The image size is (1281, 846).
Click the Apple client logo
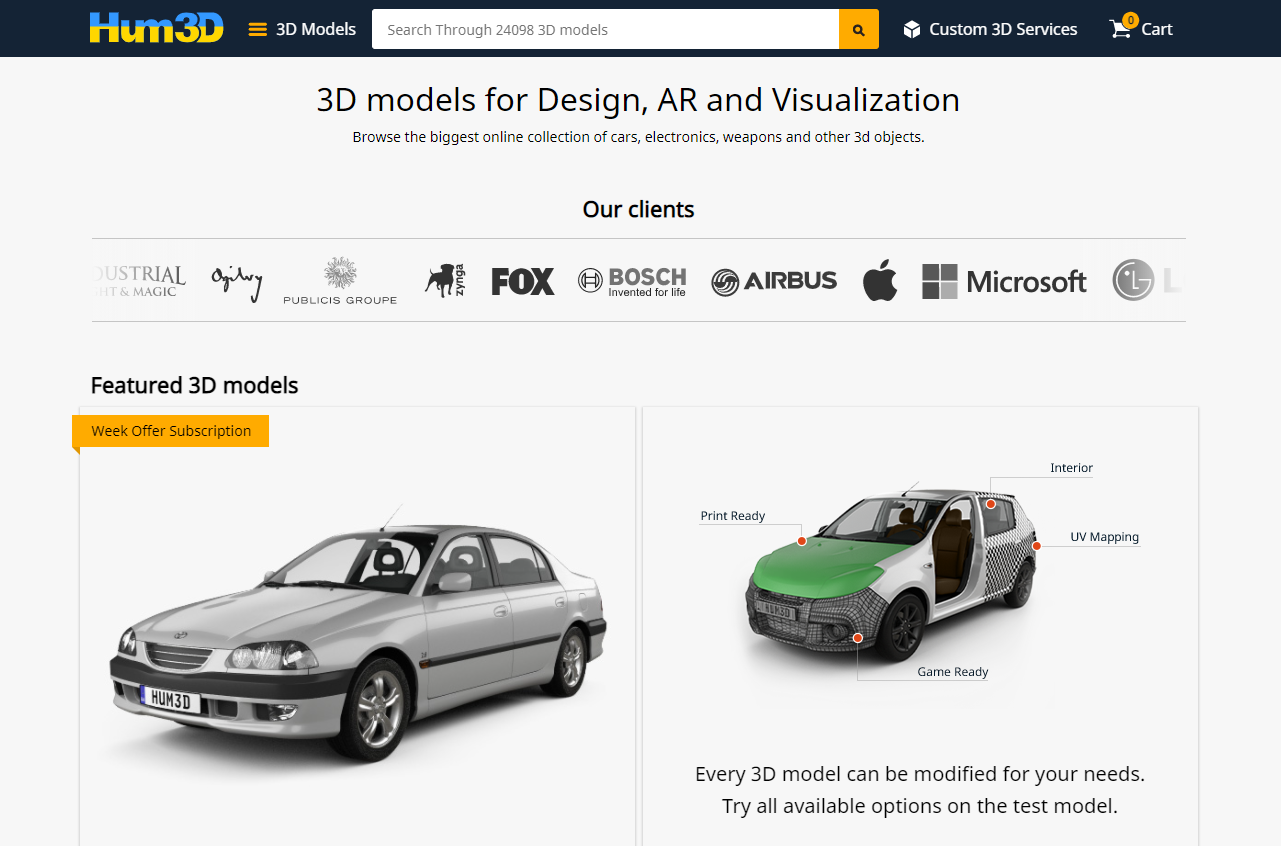(880, 281)
